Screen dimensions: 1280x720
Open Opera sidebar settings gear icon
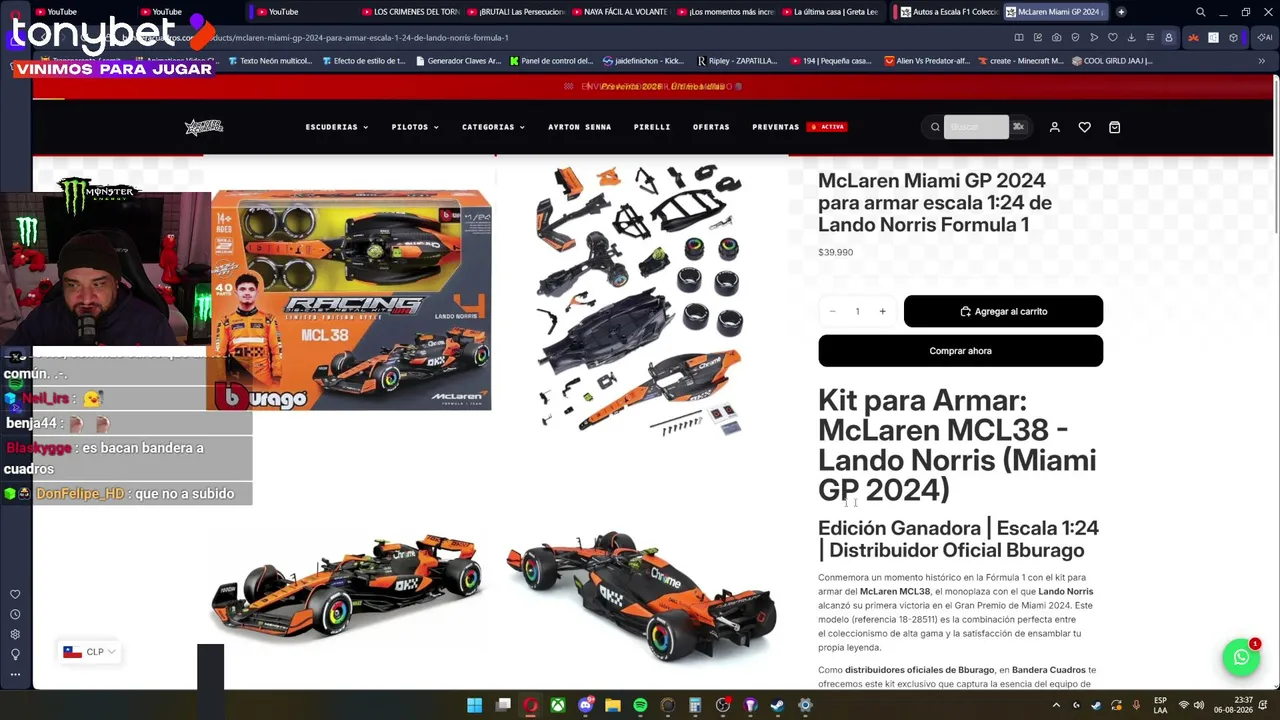point(15,634)
